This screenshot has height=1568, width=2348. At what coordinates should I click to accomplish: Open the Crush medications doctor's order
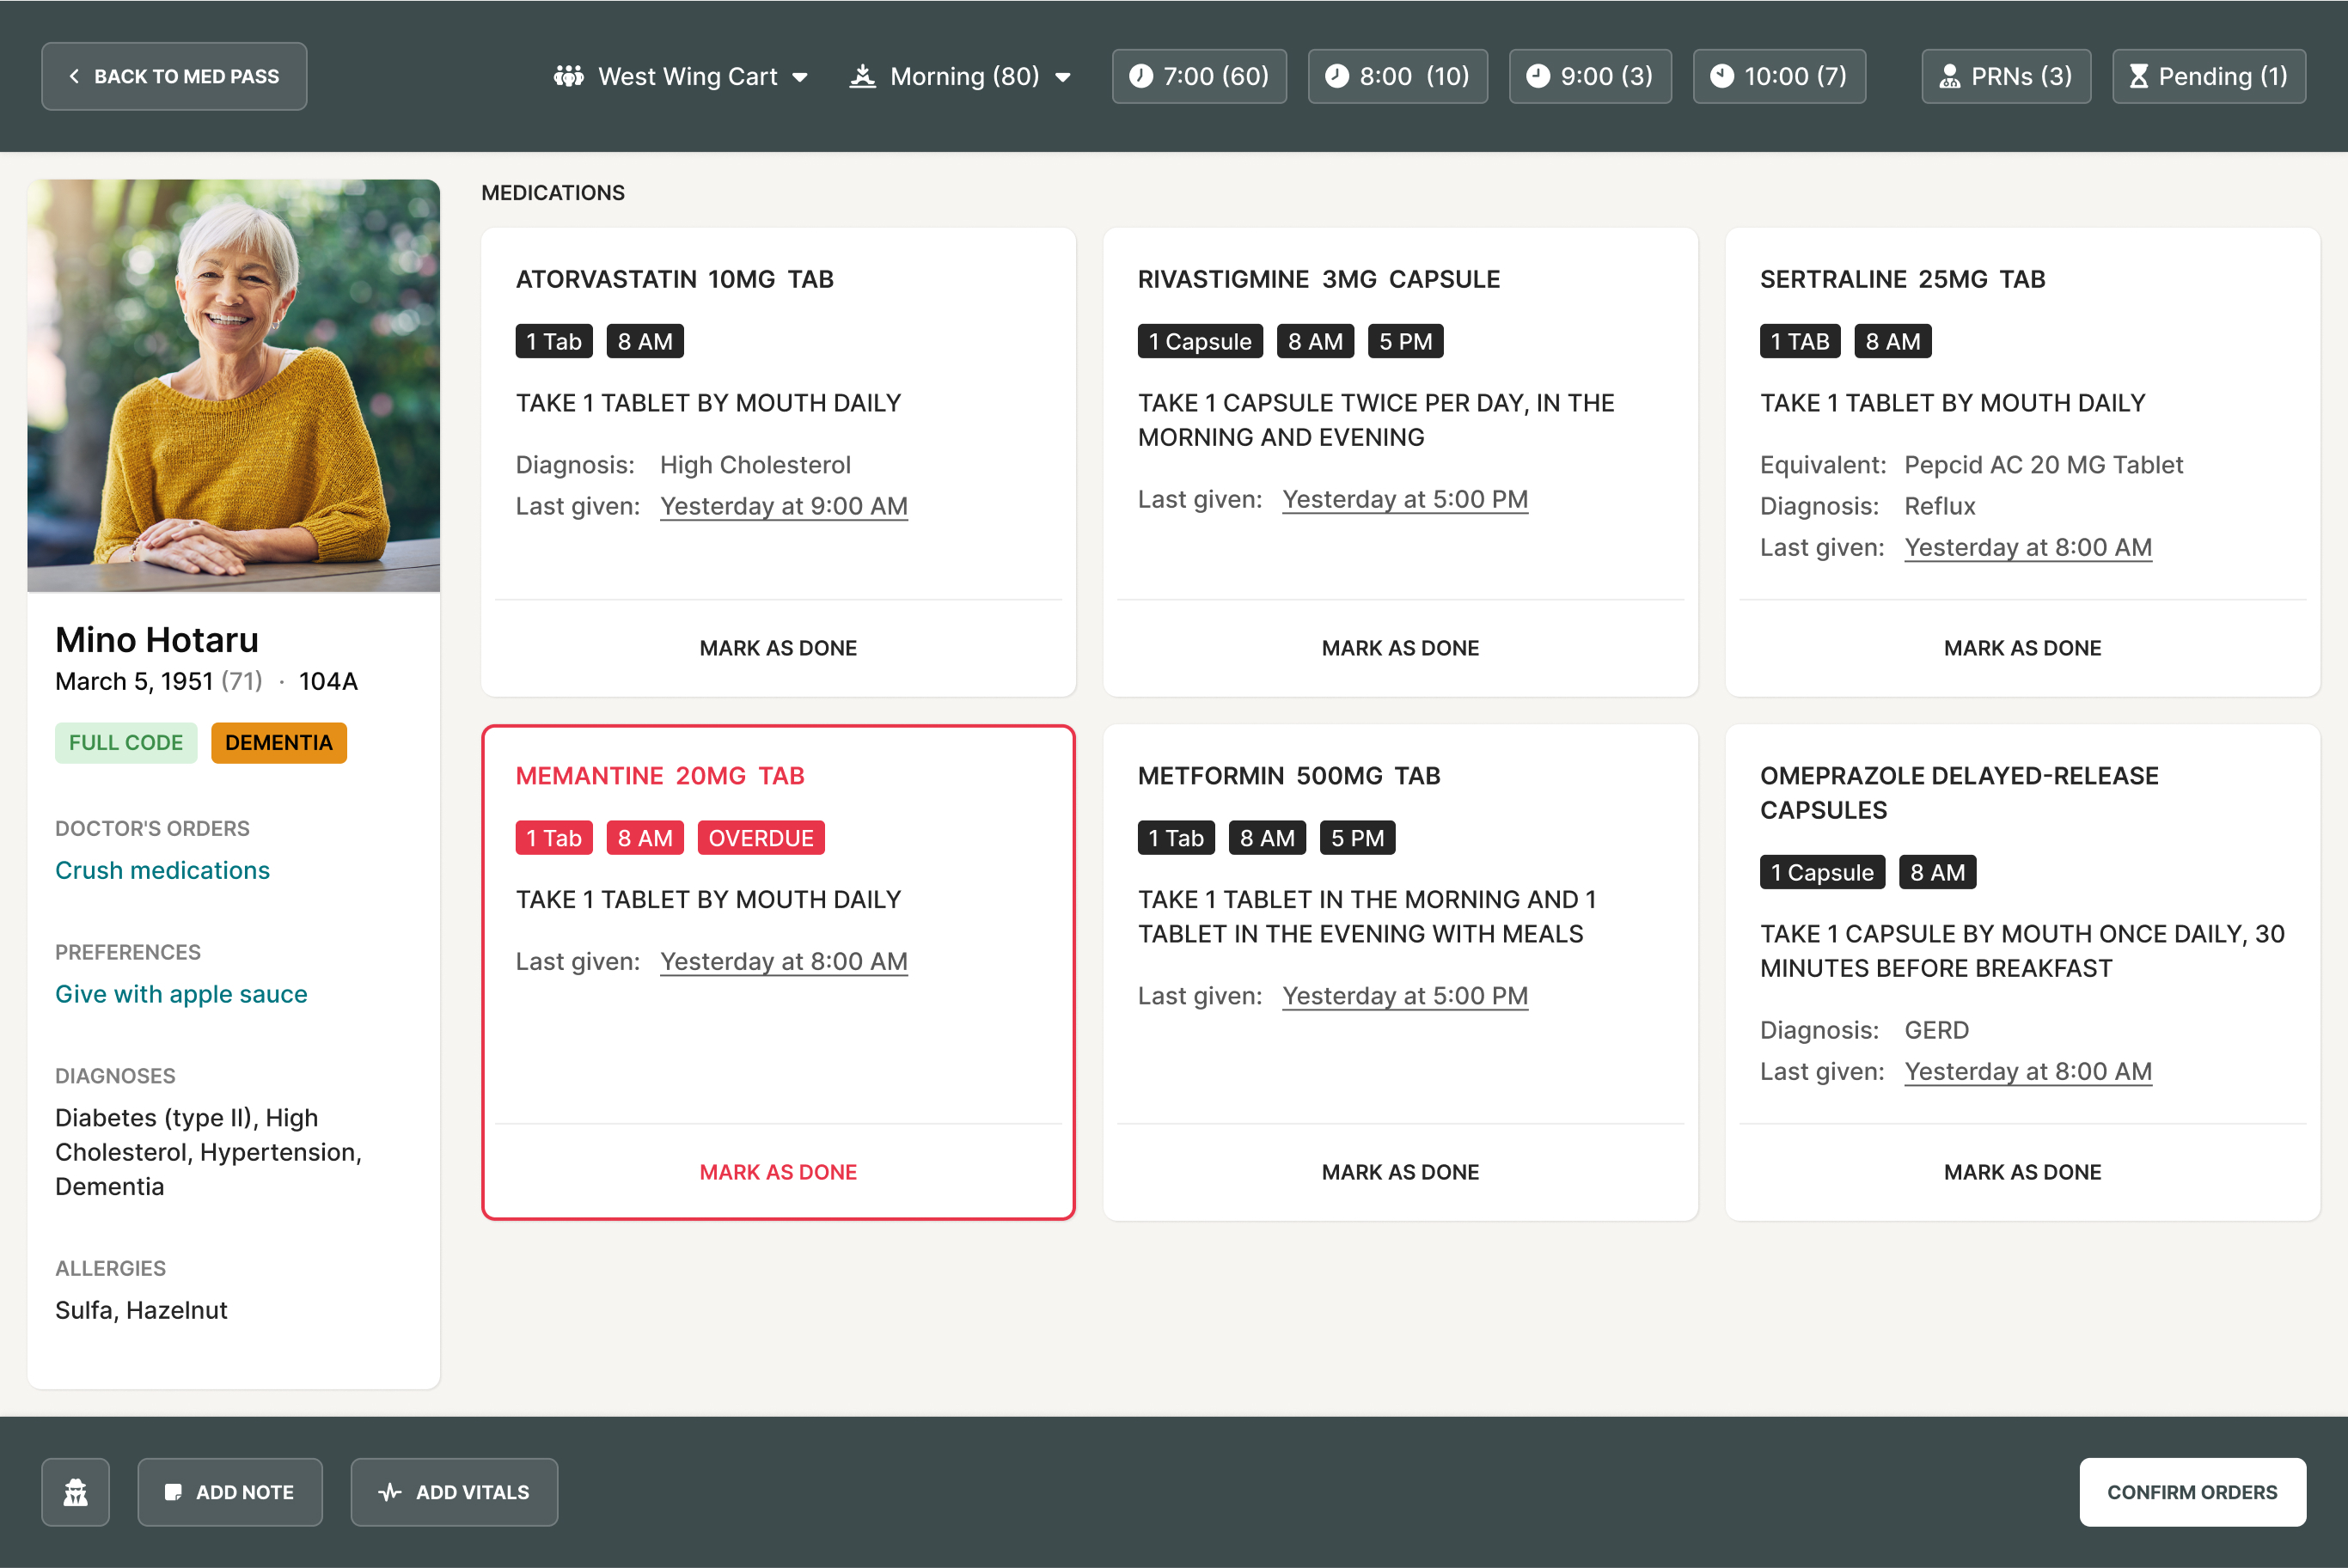pyautogui.click(x=162, y=869)
